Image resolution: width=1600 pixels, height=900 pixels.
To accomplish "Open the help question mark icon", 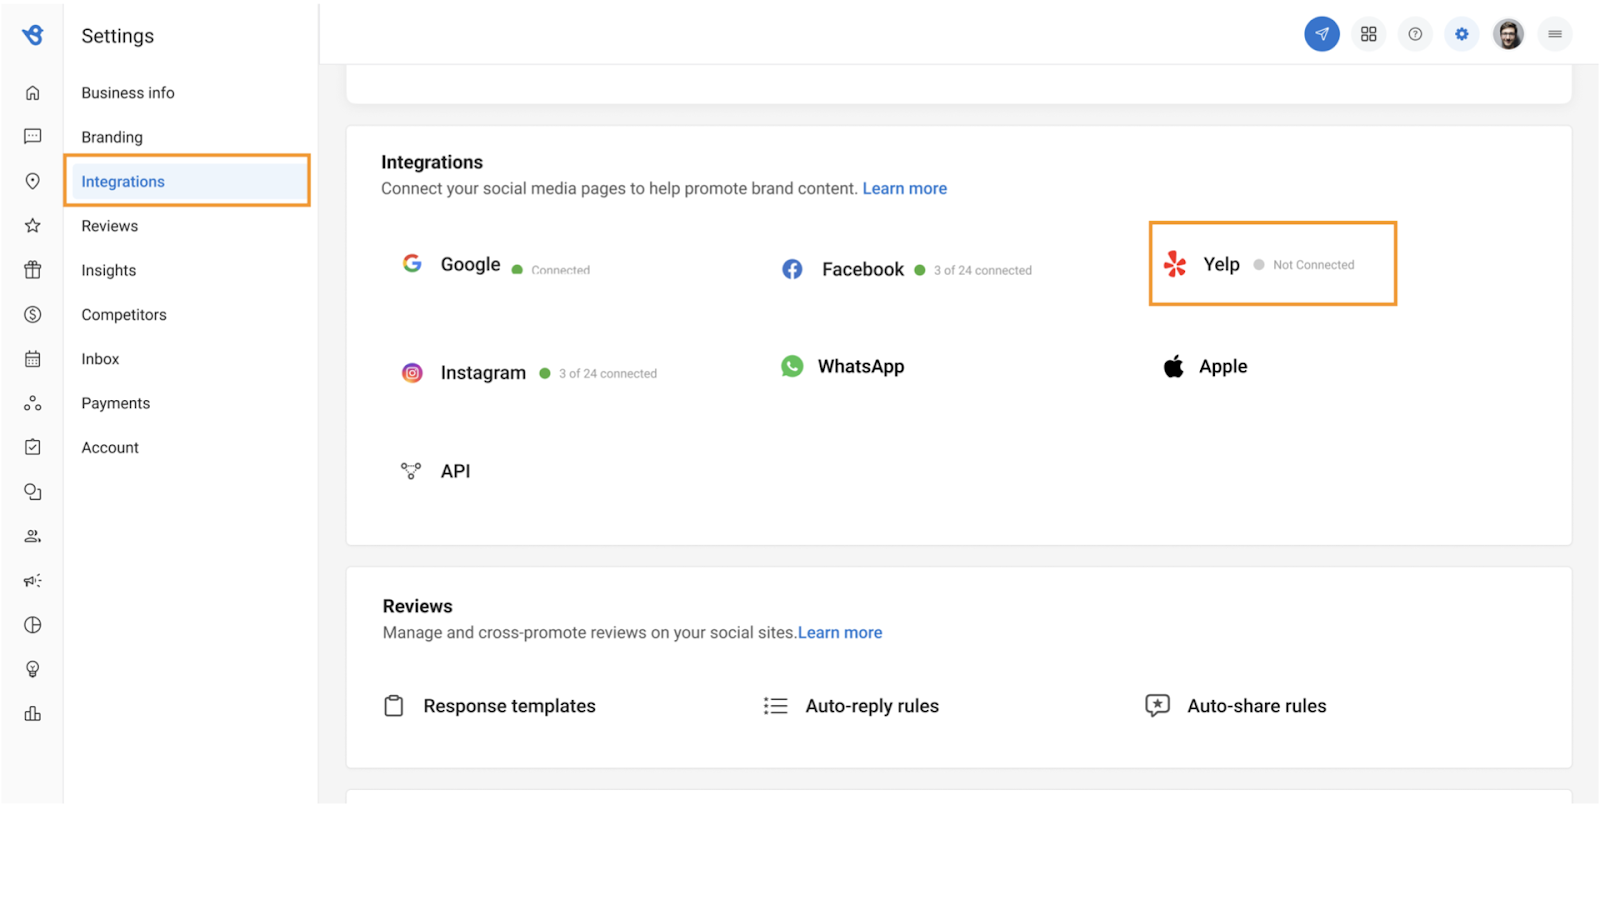I will 1415,34.
